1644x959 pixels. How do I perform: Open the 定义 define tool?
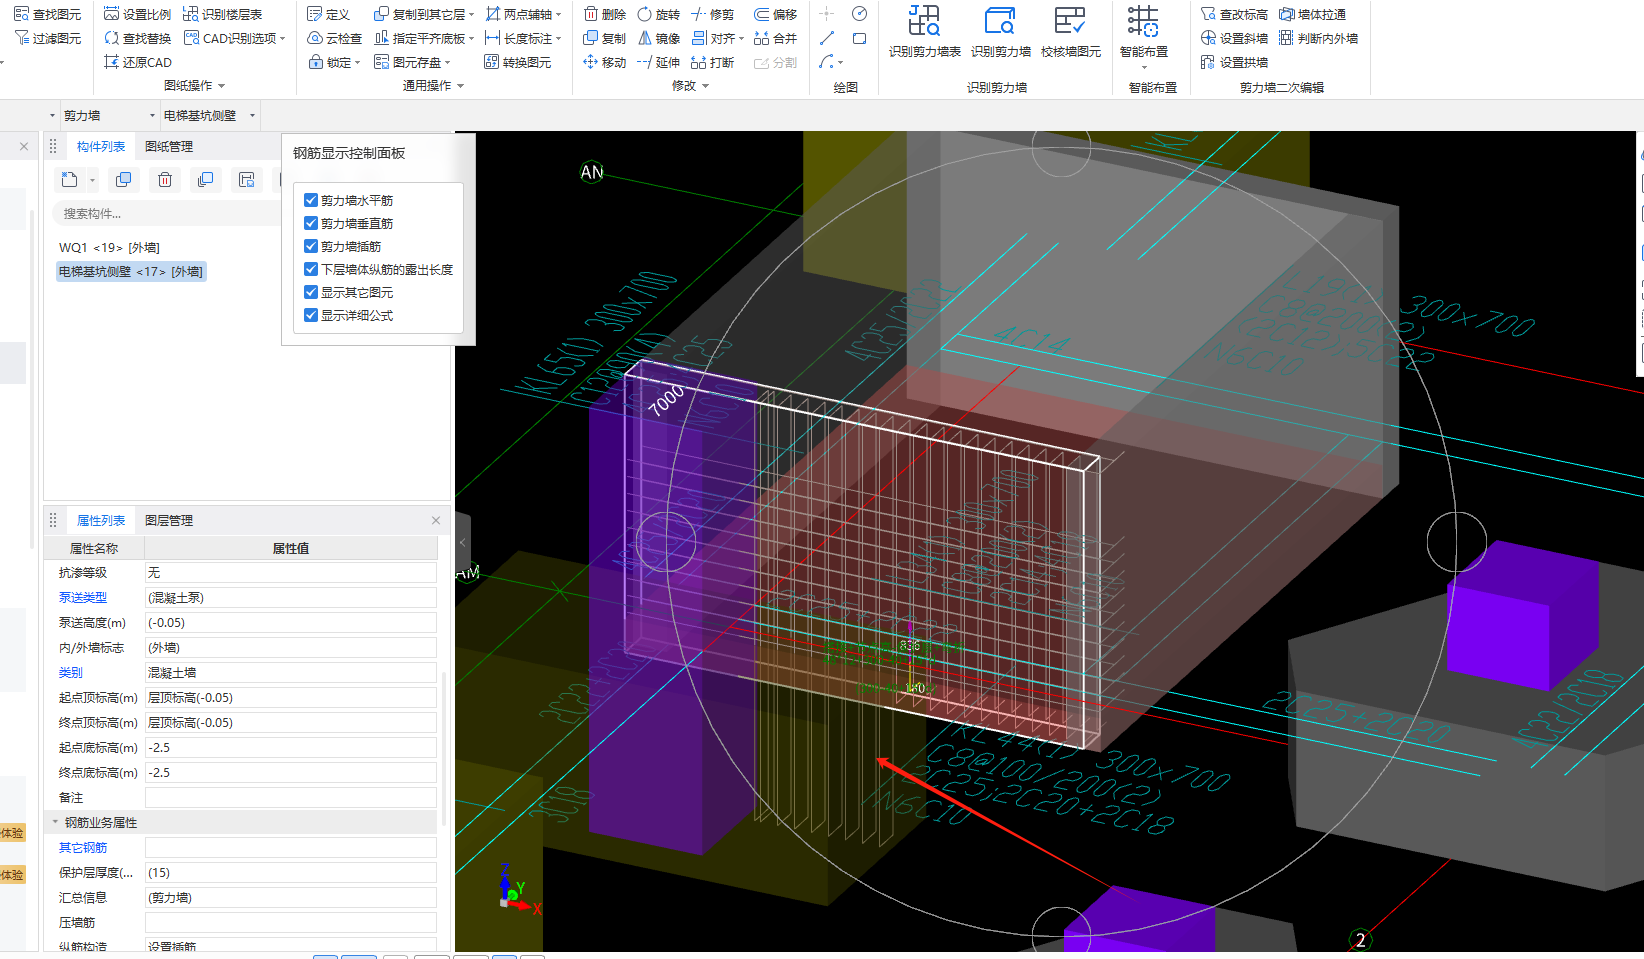(x=328, y=14)
